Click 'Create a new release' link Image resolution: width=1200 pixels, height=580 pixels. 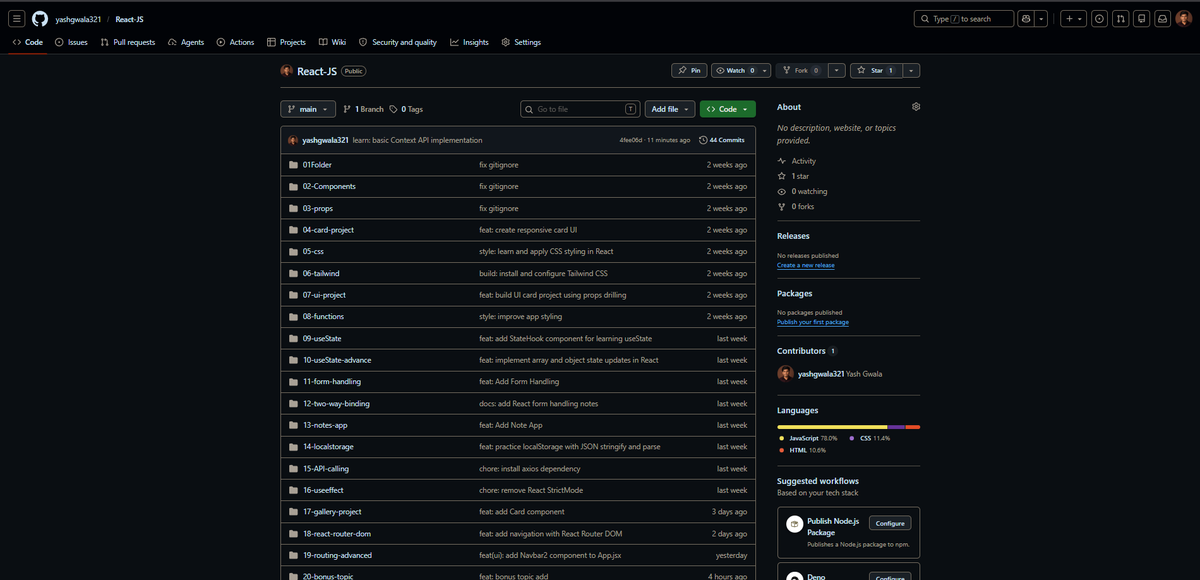[806, 265]
